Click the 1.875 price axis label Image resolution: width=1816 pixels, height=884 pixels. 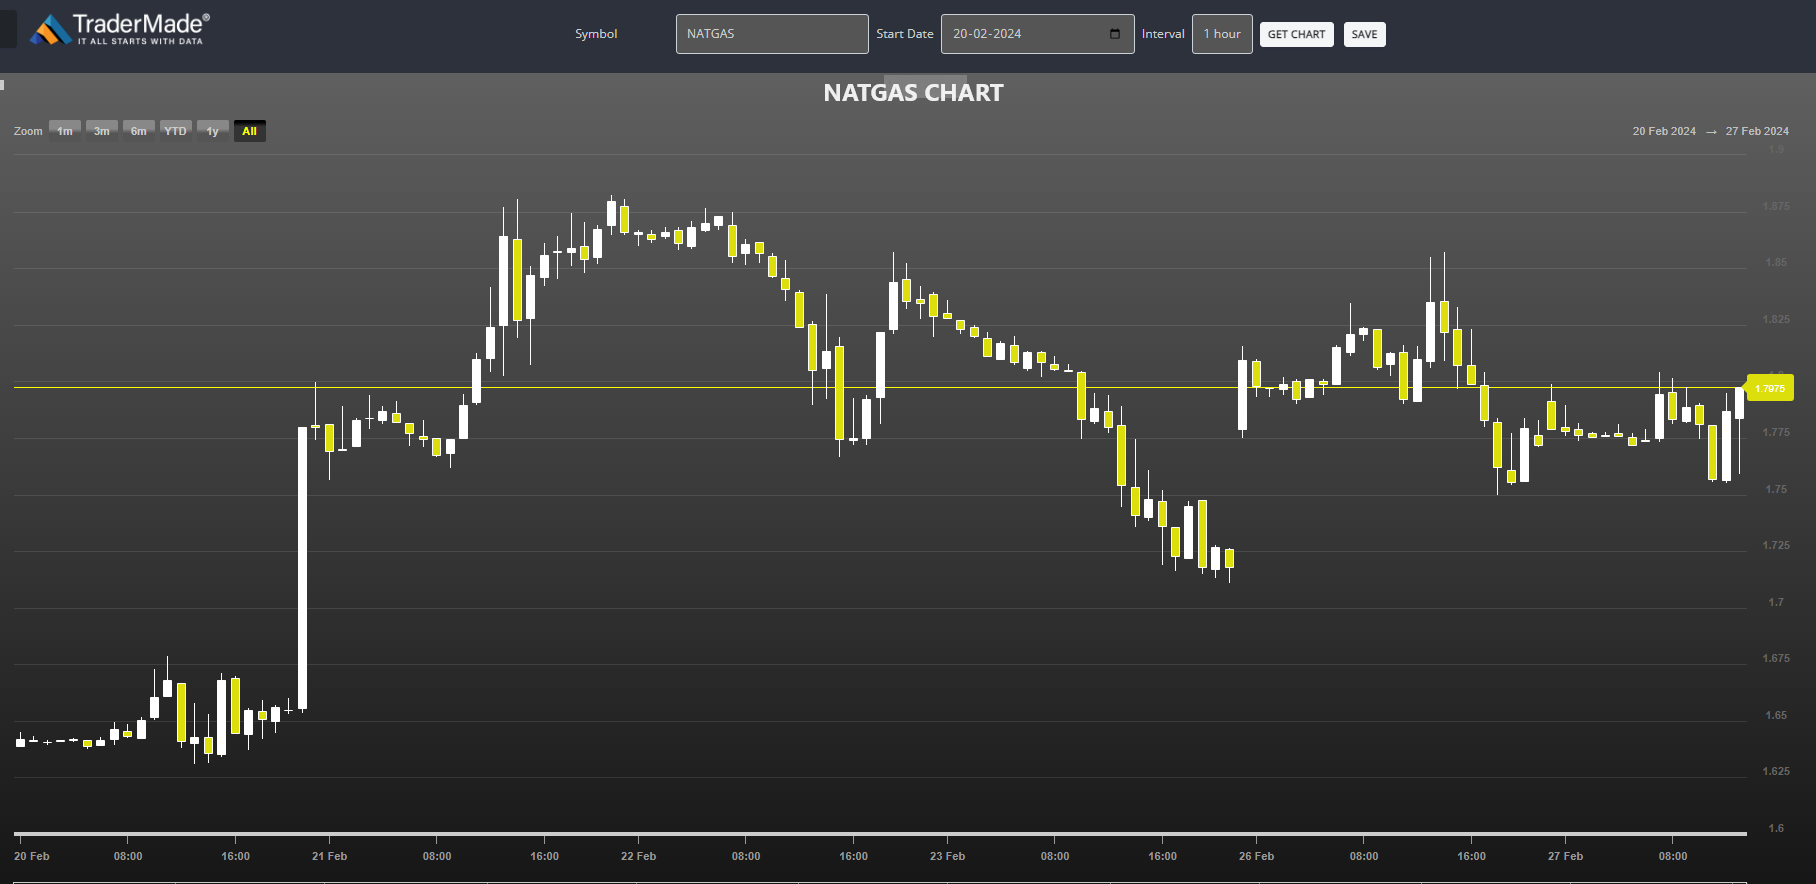point(1776,206)
